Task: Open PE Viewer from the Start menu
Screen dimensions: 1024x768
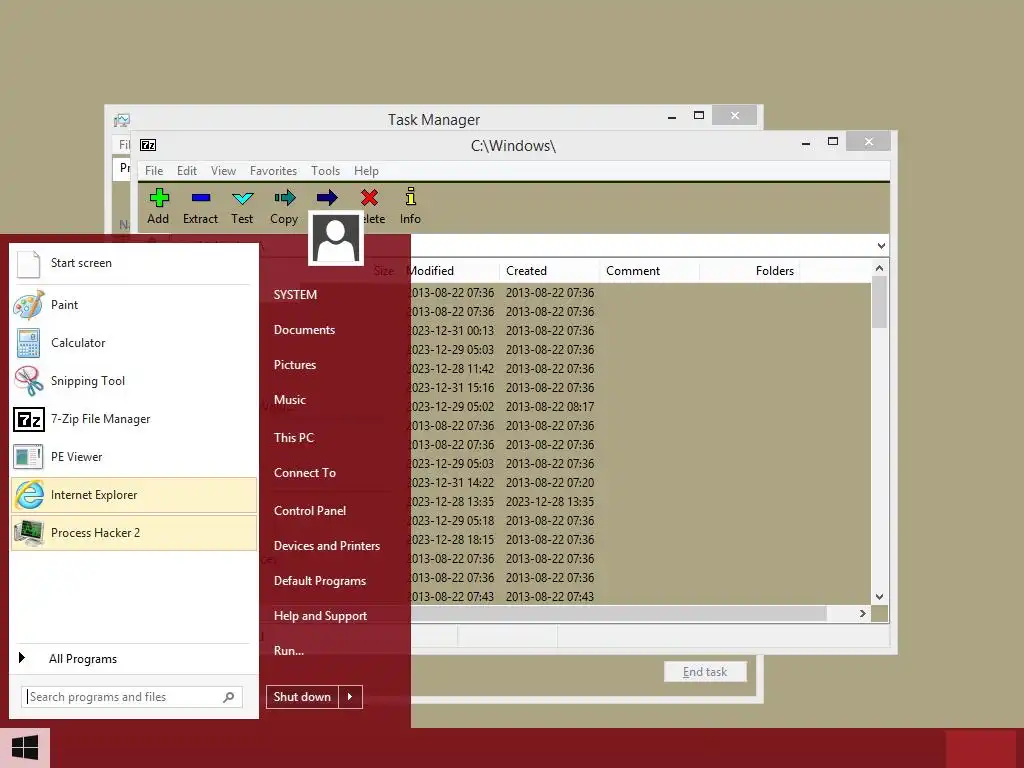Action: click(x=134, y=456)
